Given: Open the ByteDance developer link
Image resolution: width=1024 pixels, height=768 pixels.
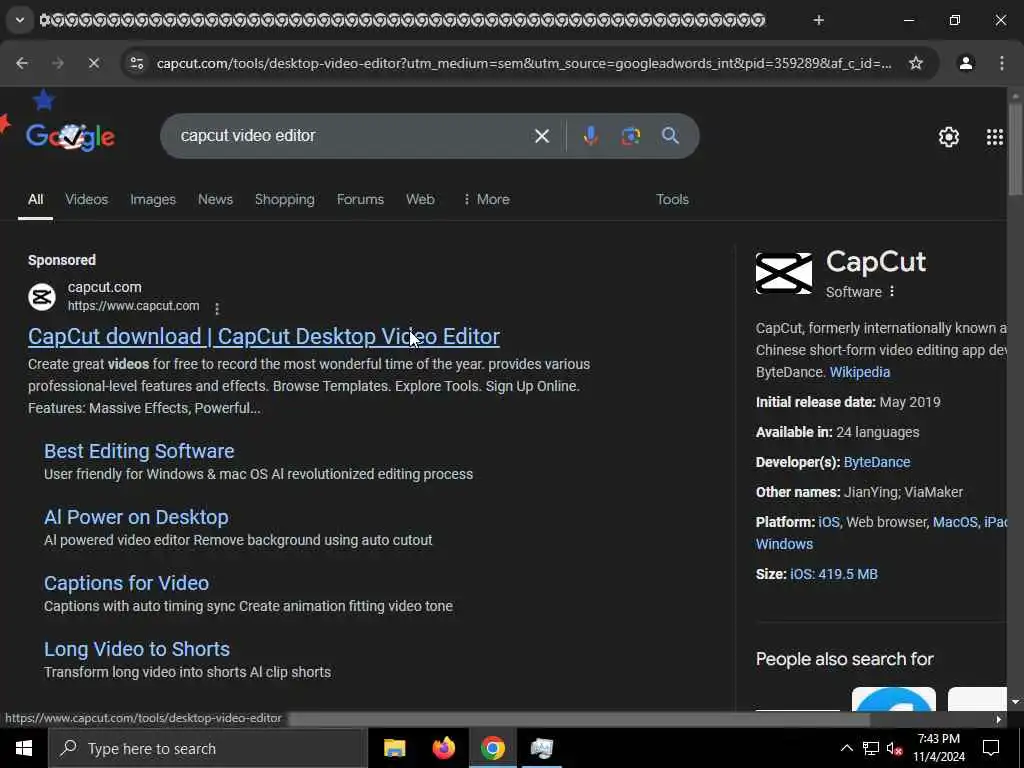Looking at the screenshot, I should (876, 462).
